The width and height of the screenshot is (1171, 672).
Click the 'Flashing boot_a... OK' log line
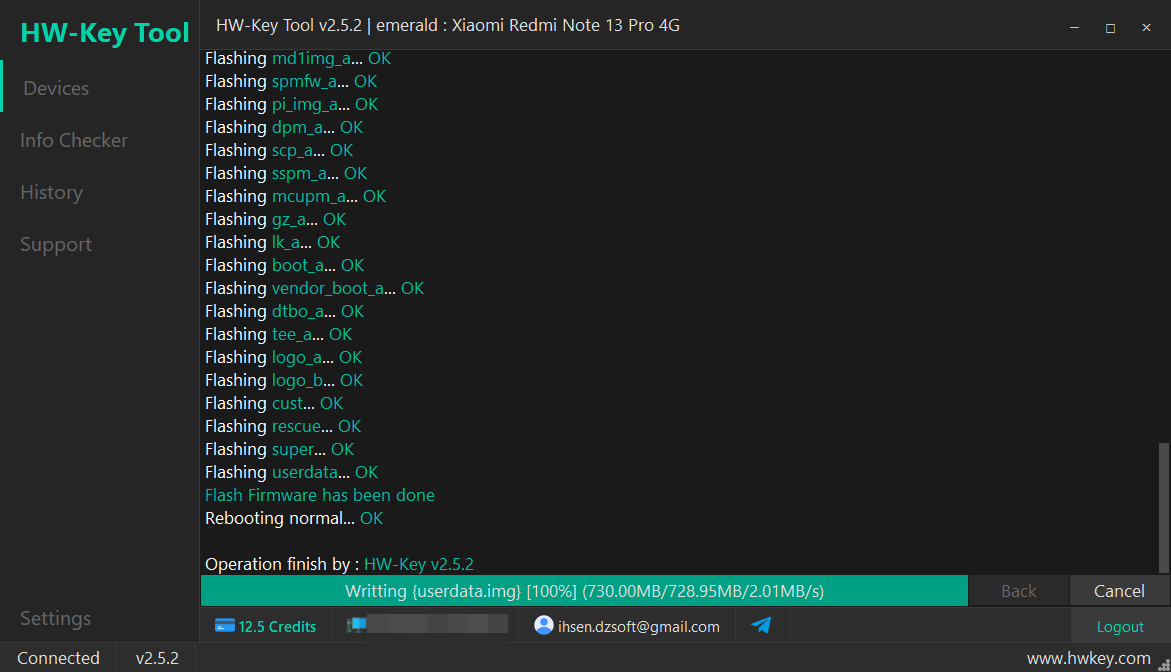point(285,265)
